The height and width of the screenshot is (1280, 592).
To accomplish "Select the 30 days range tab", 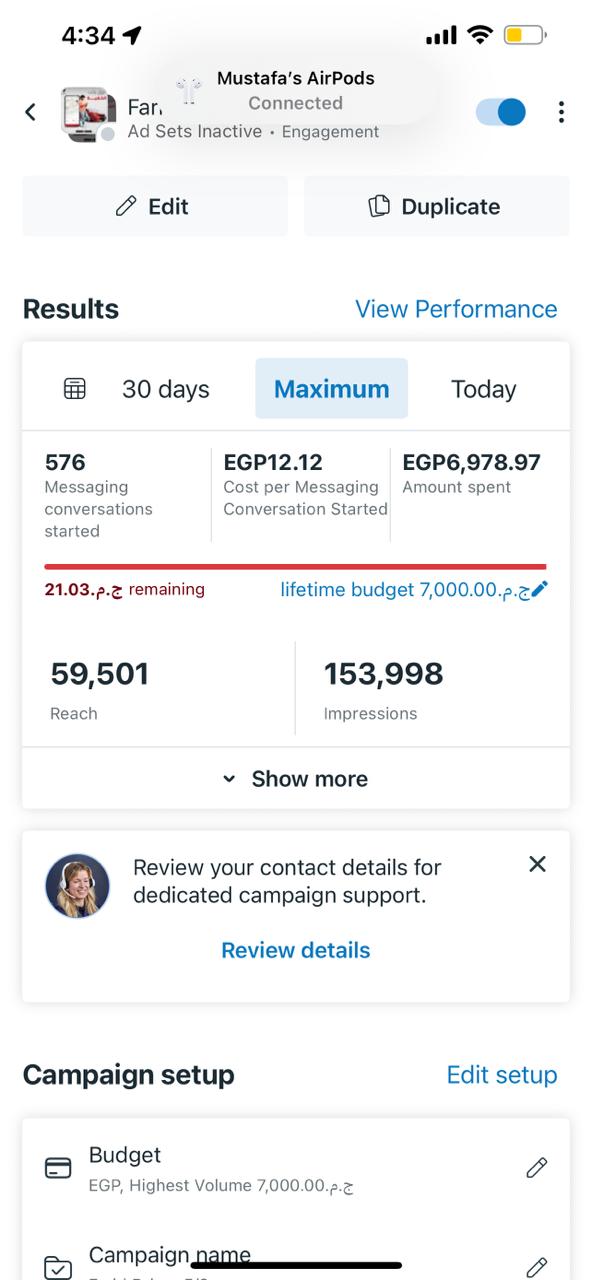I will [166, 389].
